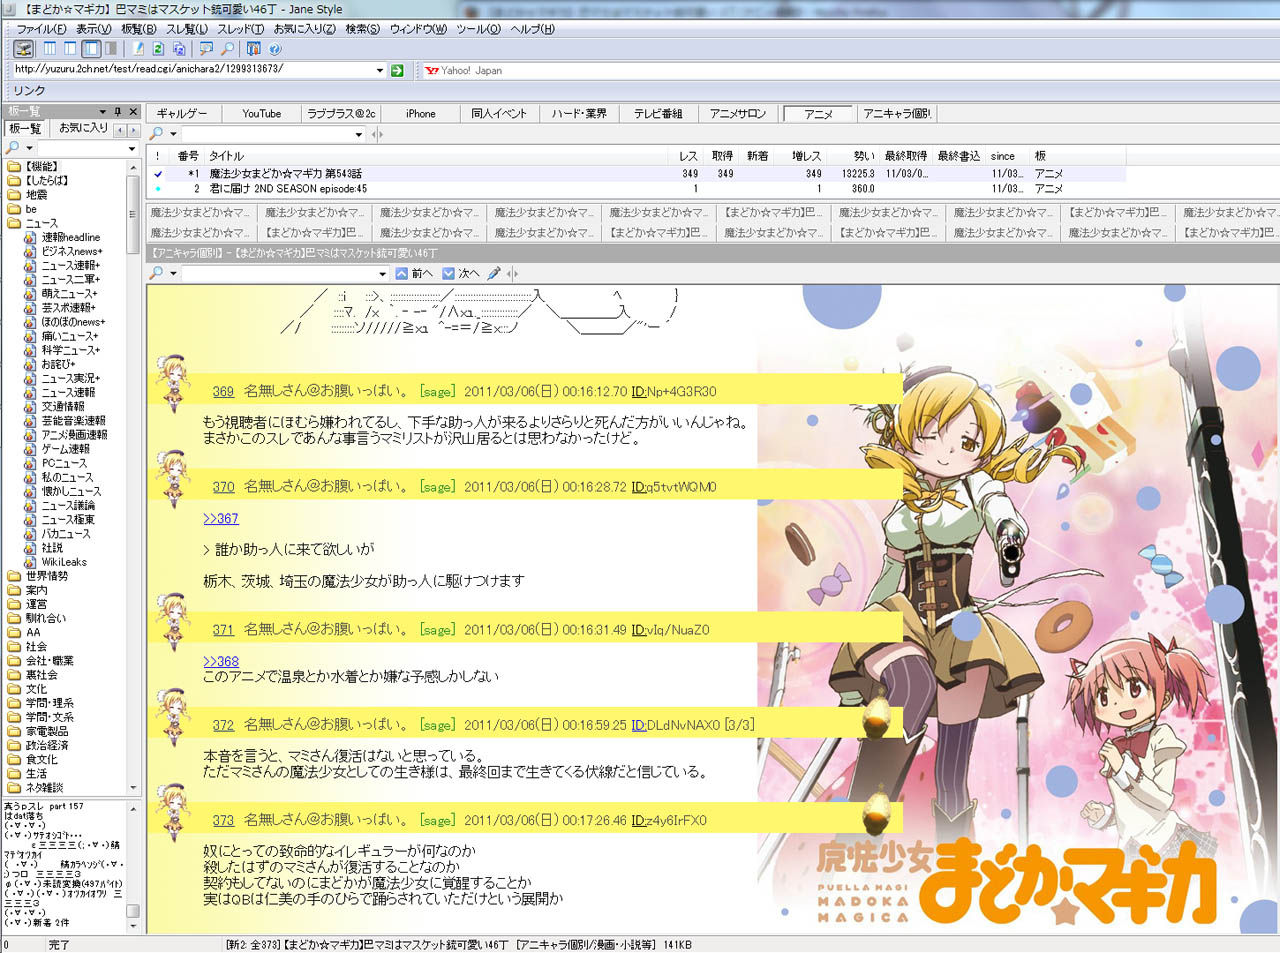Open the iPhone board tab

421,114
